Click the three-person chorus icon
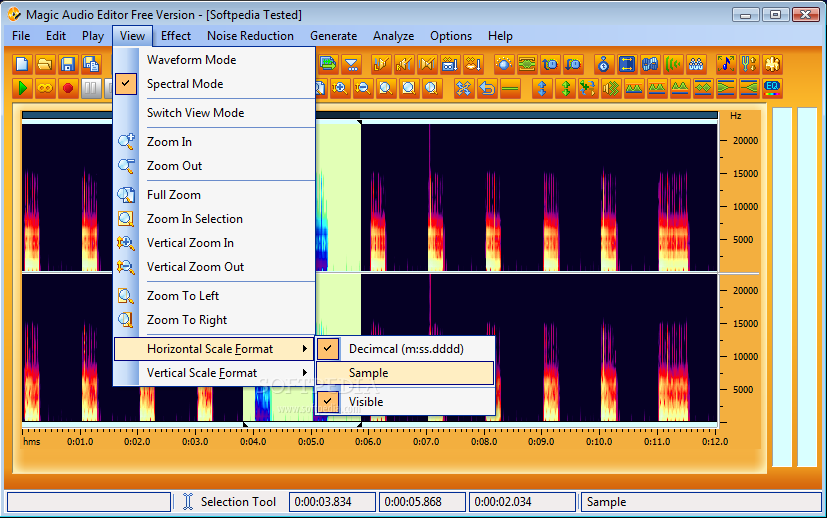This screenshot has width=827, height=518. pyautogui.click(x=696, y=64)
